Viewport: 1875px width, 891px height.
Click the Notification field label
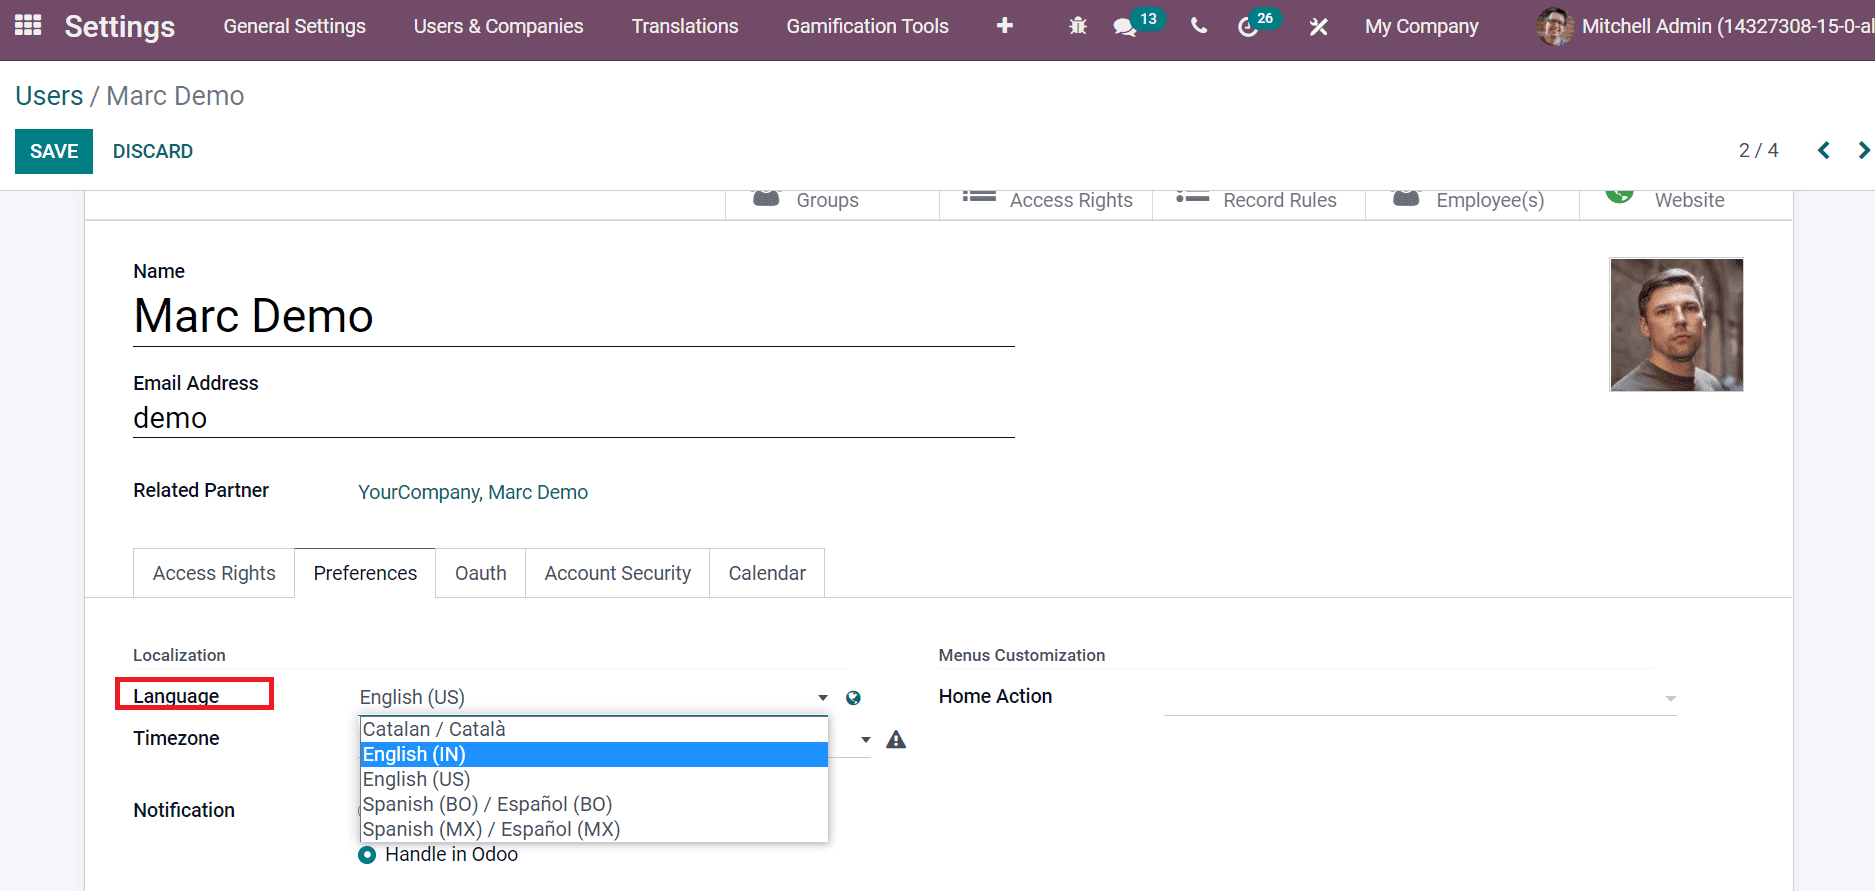[x=184, y=810]
